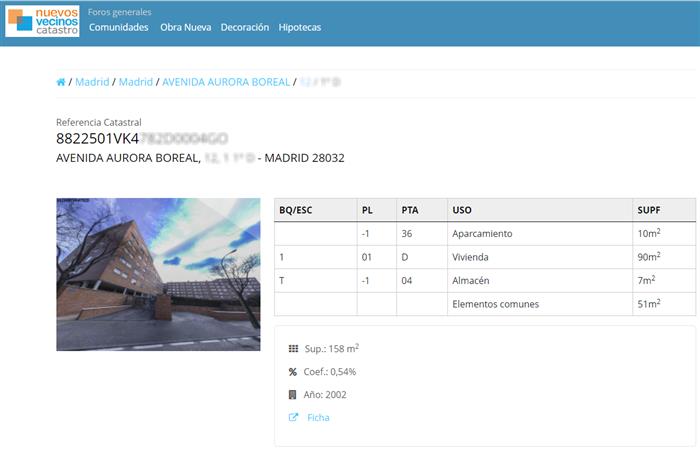Click the Foros generales header text

(120, 12)
